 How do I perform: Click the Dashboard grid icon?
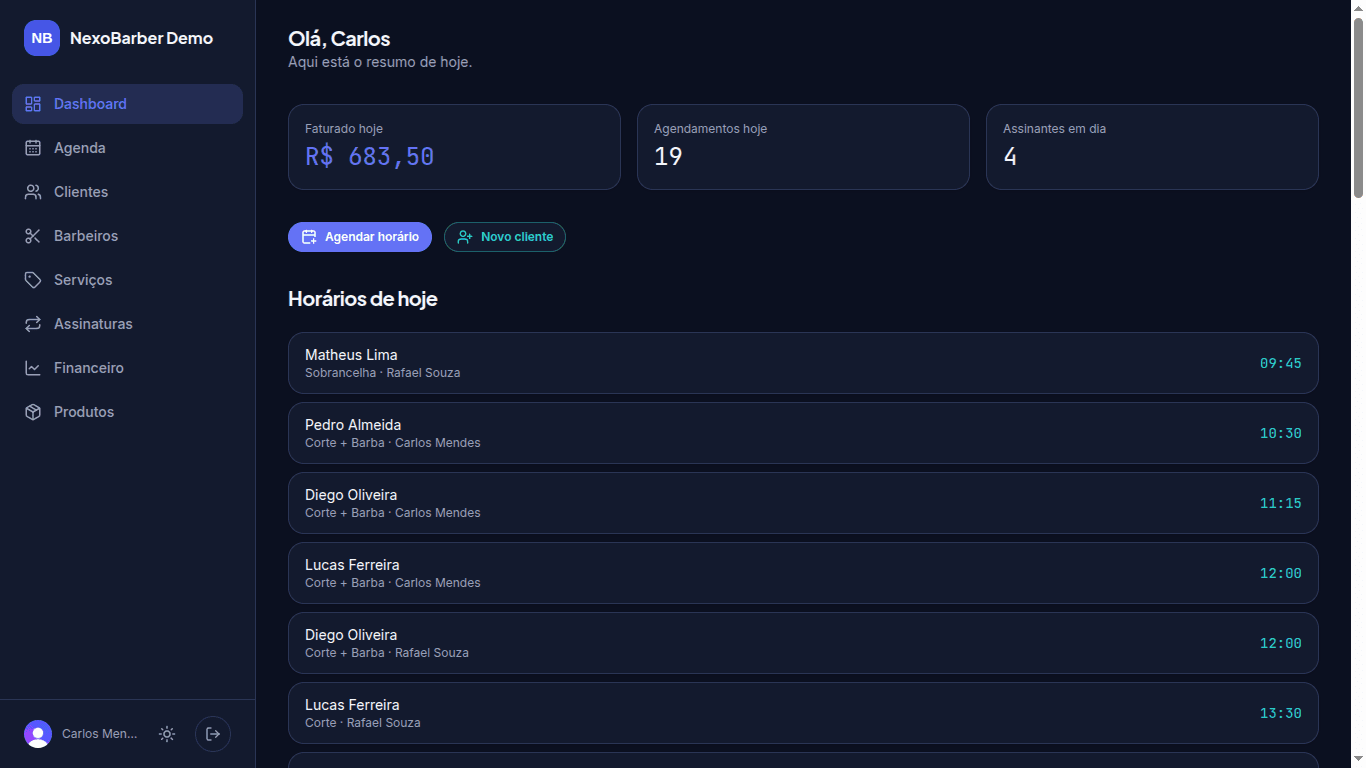(x=33, y=104)
